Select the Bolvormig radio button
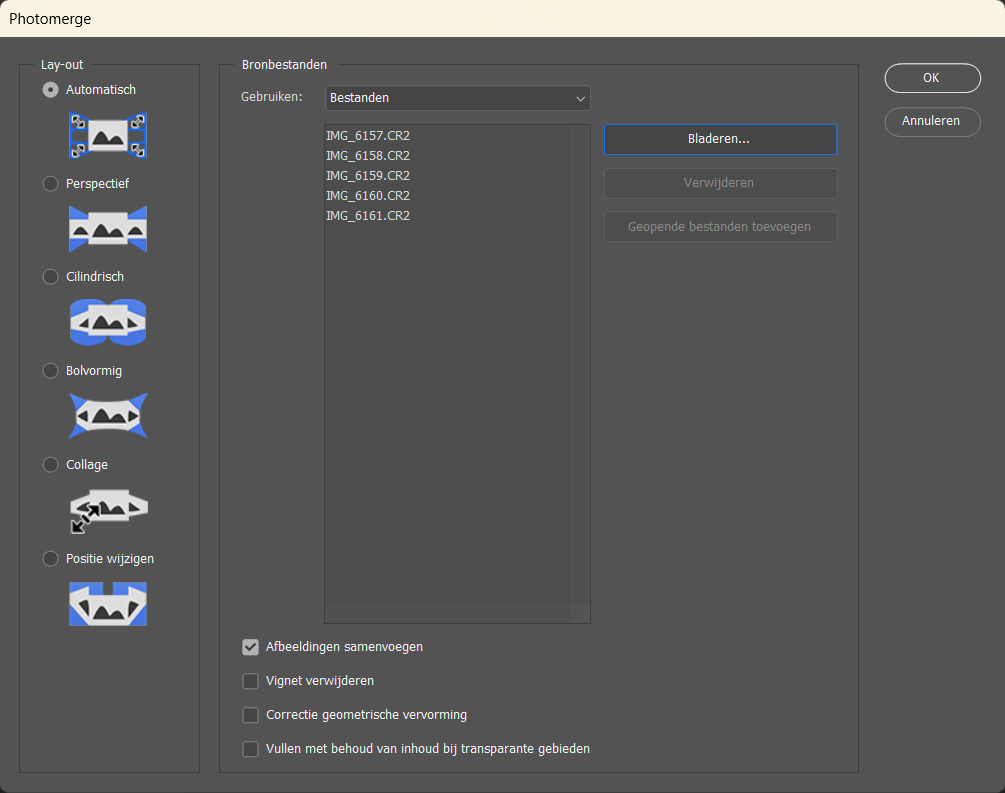1005x793 pixels. tap(51, 371)
